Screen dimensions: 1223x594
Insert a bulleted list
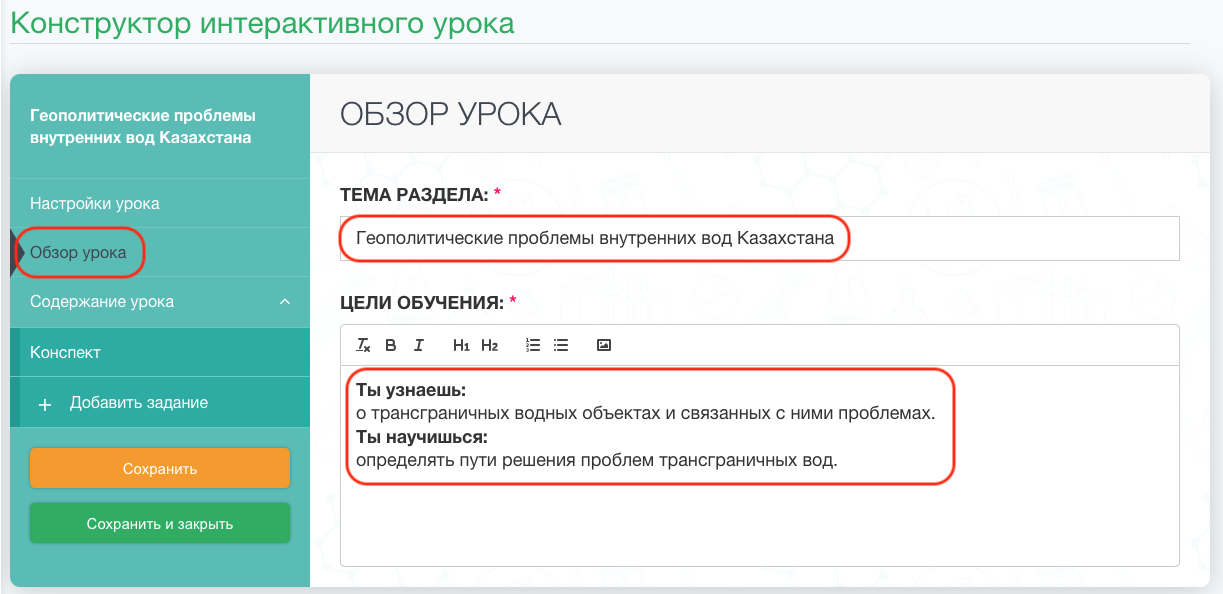point(561,345)
